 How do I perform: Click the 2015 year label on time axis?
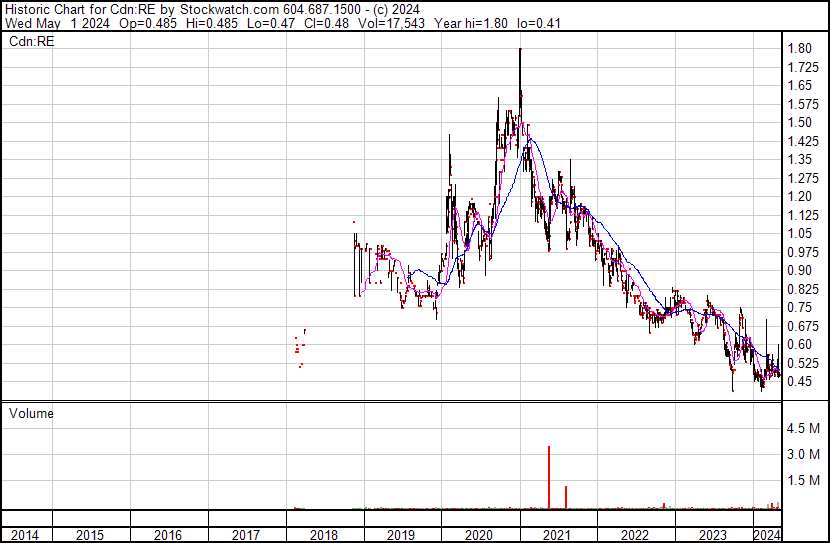pos(89,535)
